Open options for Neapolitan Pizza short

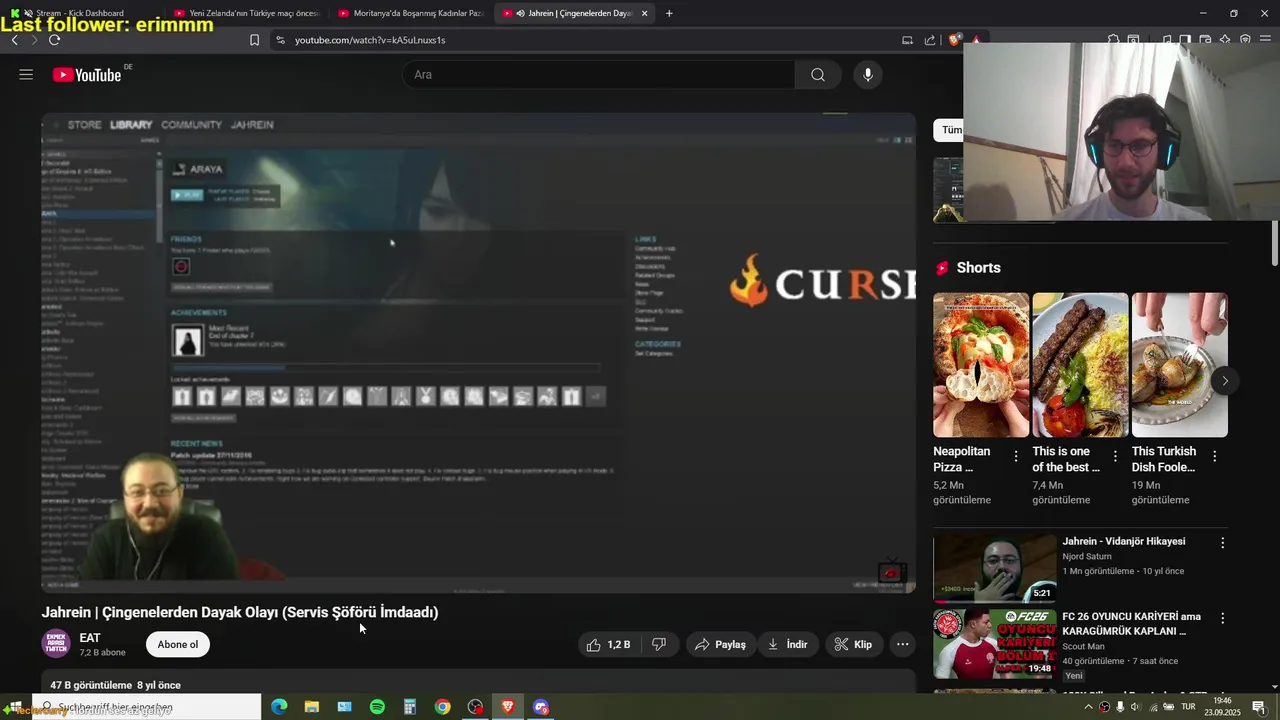(1016, 456)
